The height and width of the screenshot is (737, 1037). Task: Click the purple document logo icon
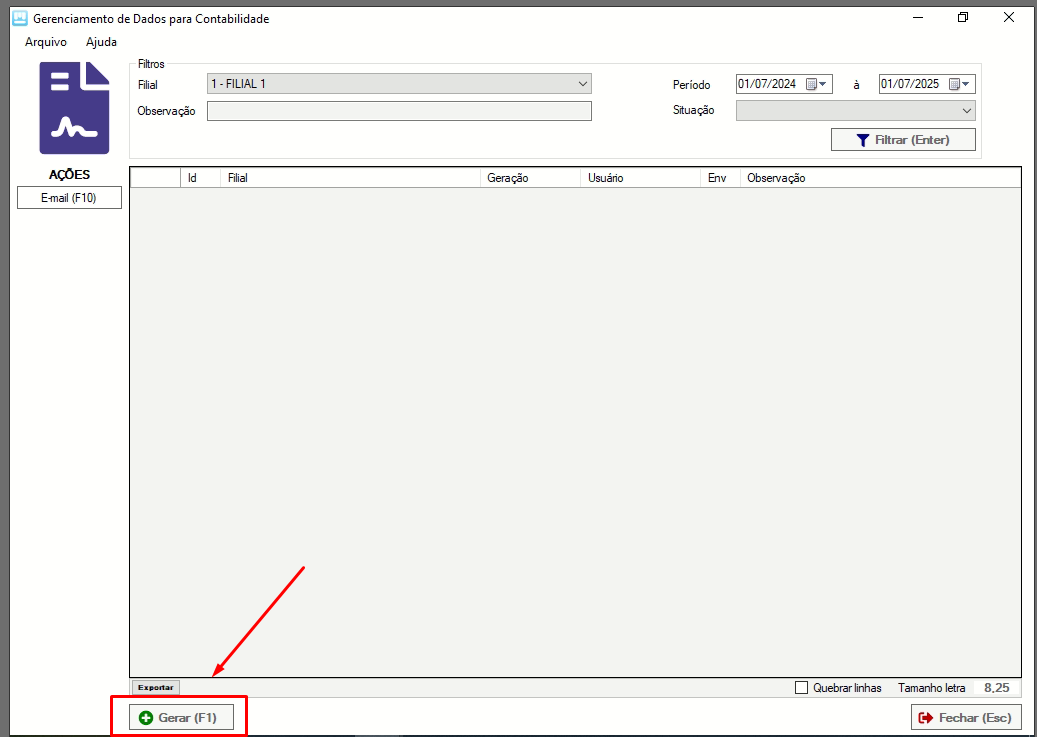coord(74,108)
